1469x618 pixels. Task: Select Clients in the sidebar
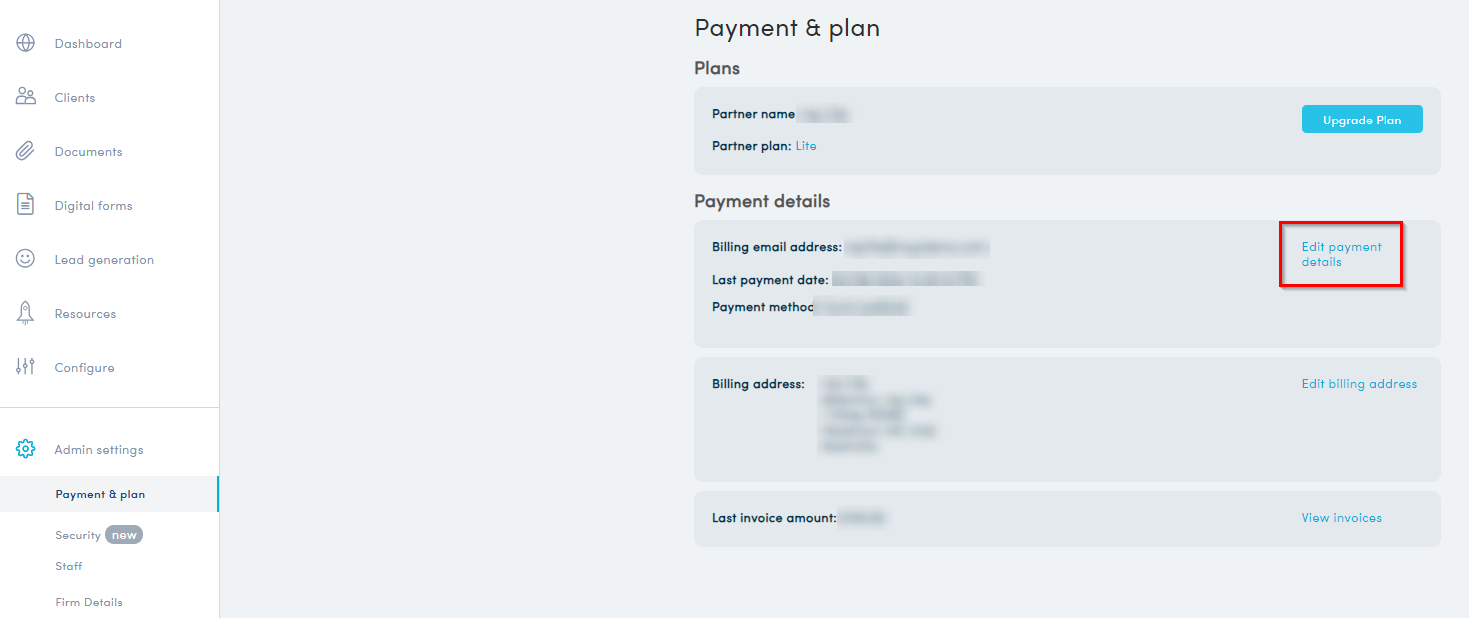(x=75, y=98)
